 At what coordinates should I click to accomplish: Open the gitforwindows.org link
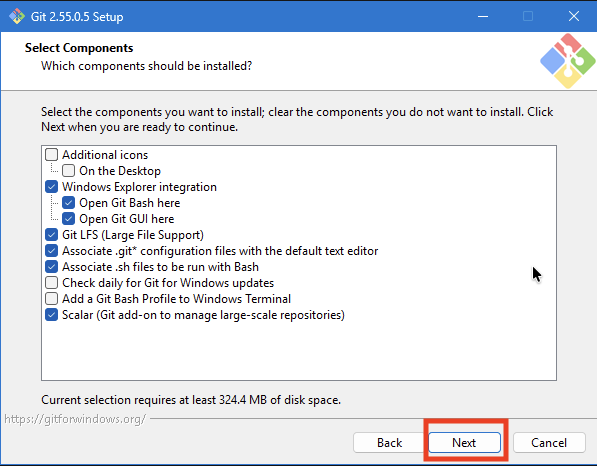click(x=75, y=419)
